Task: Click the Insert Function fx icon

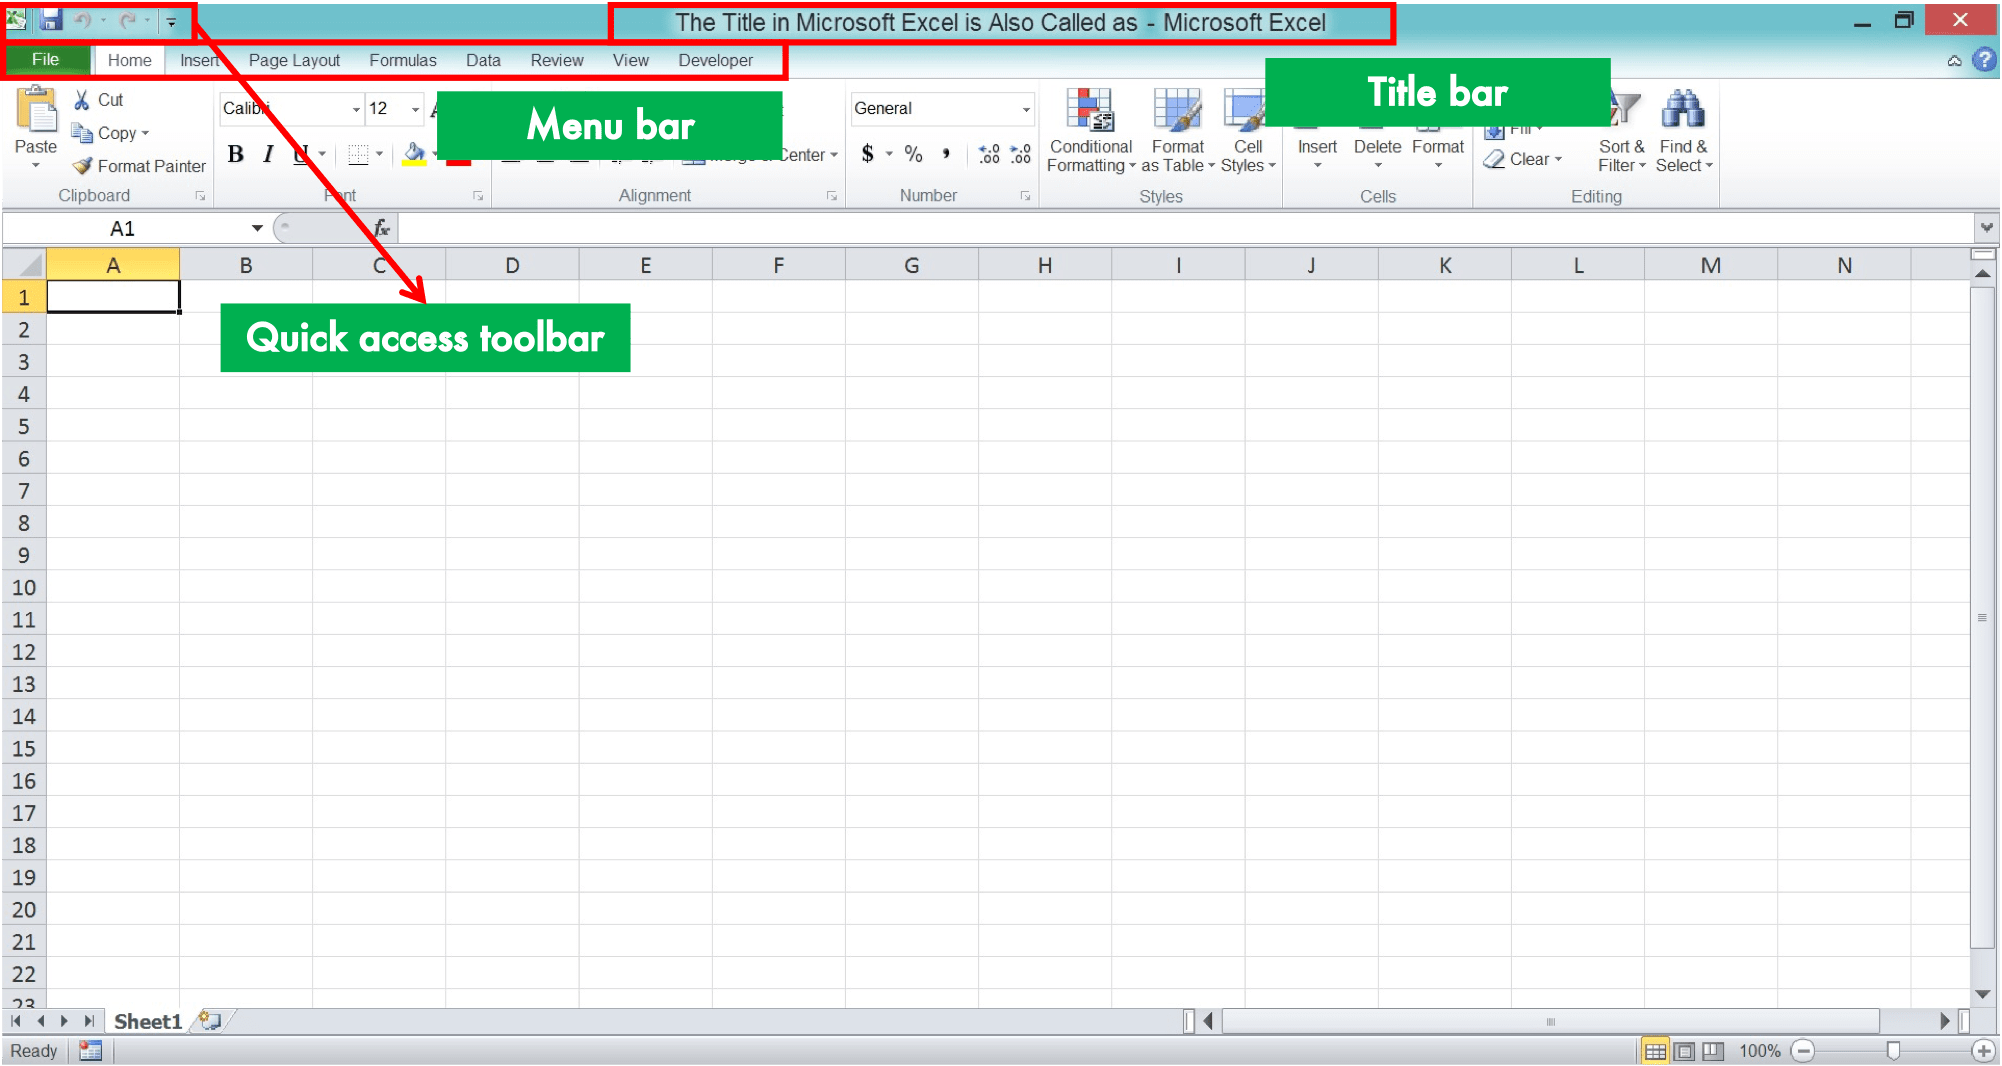Action: point(382,229)
